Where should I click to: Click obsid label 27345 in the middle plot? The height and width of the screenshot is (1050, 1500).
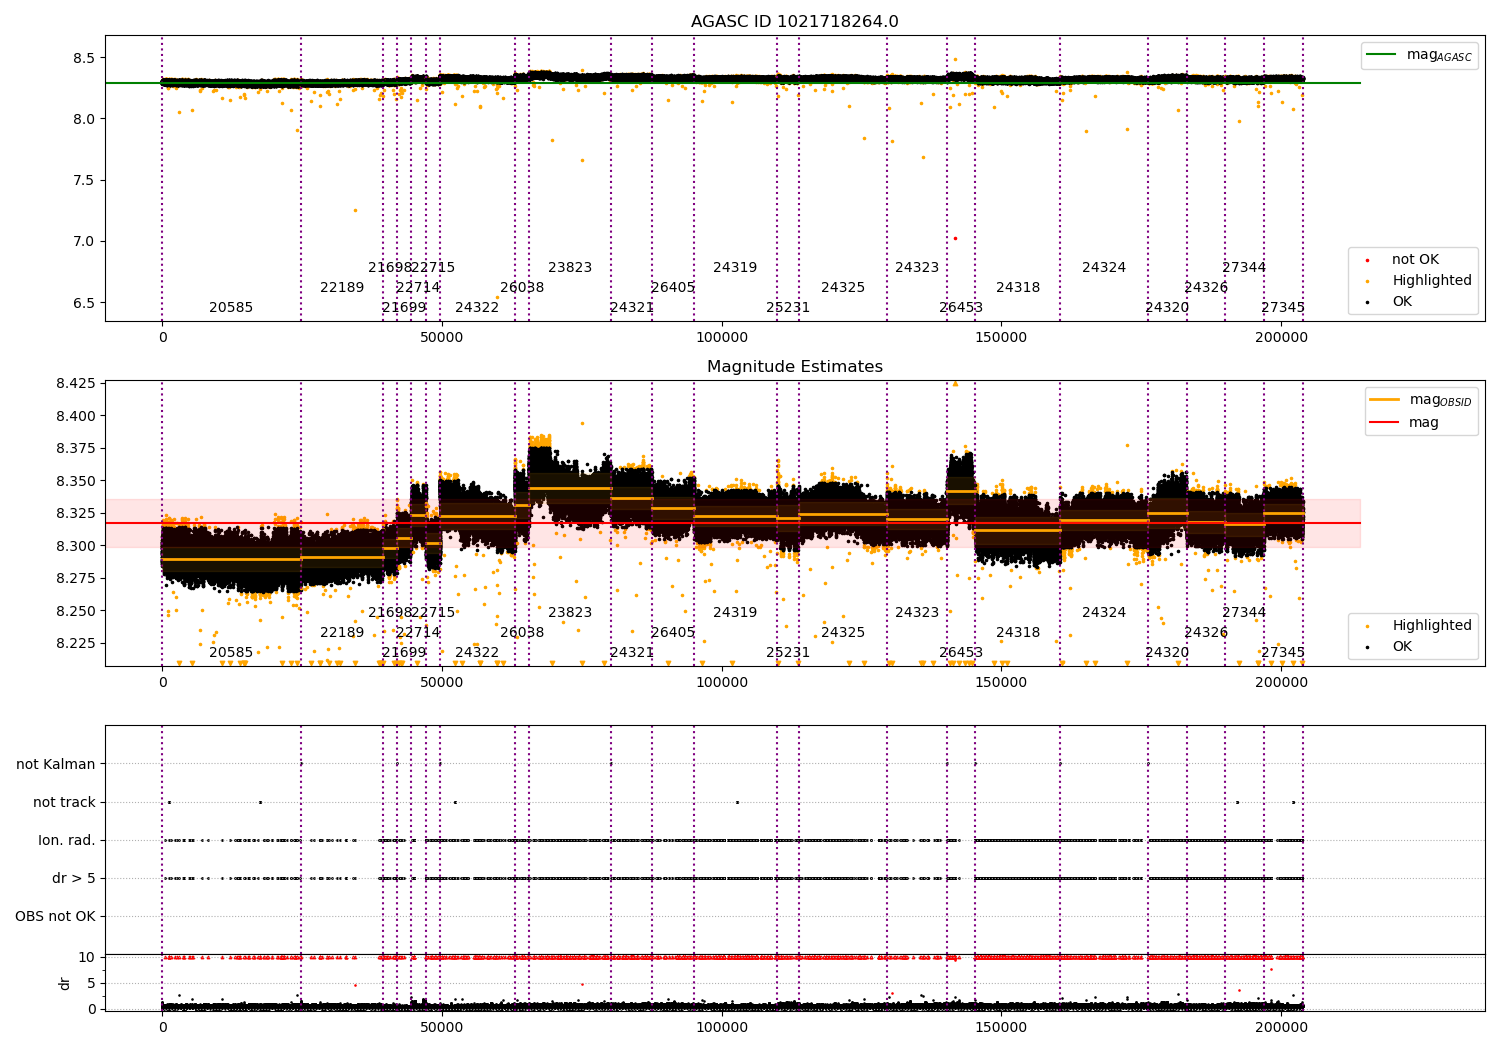tap(1283, 653)
